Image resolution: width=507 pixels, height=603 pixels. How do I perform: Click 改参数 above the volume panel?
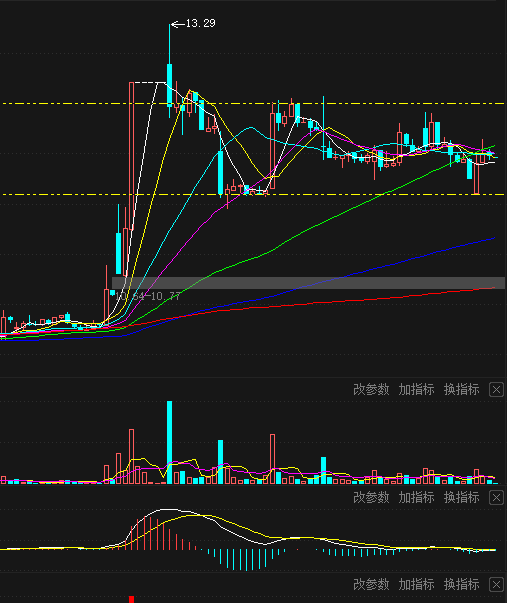pyautogui.click(x=371, y=390)
